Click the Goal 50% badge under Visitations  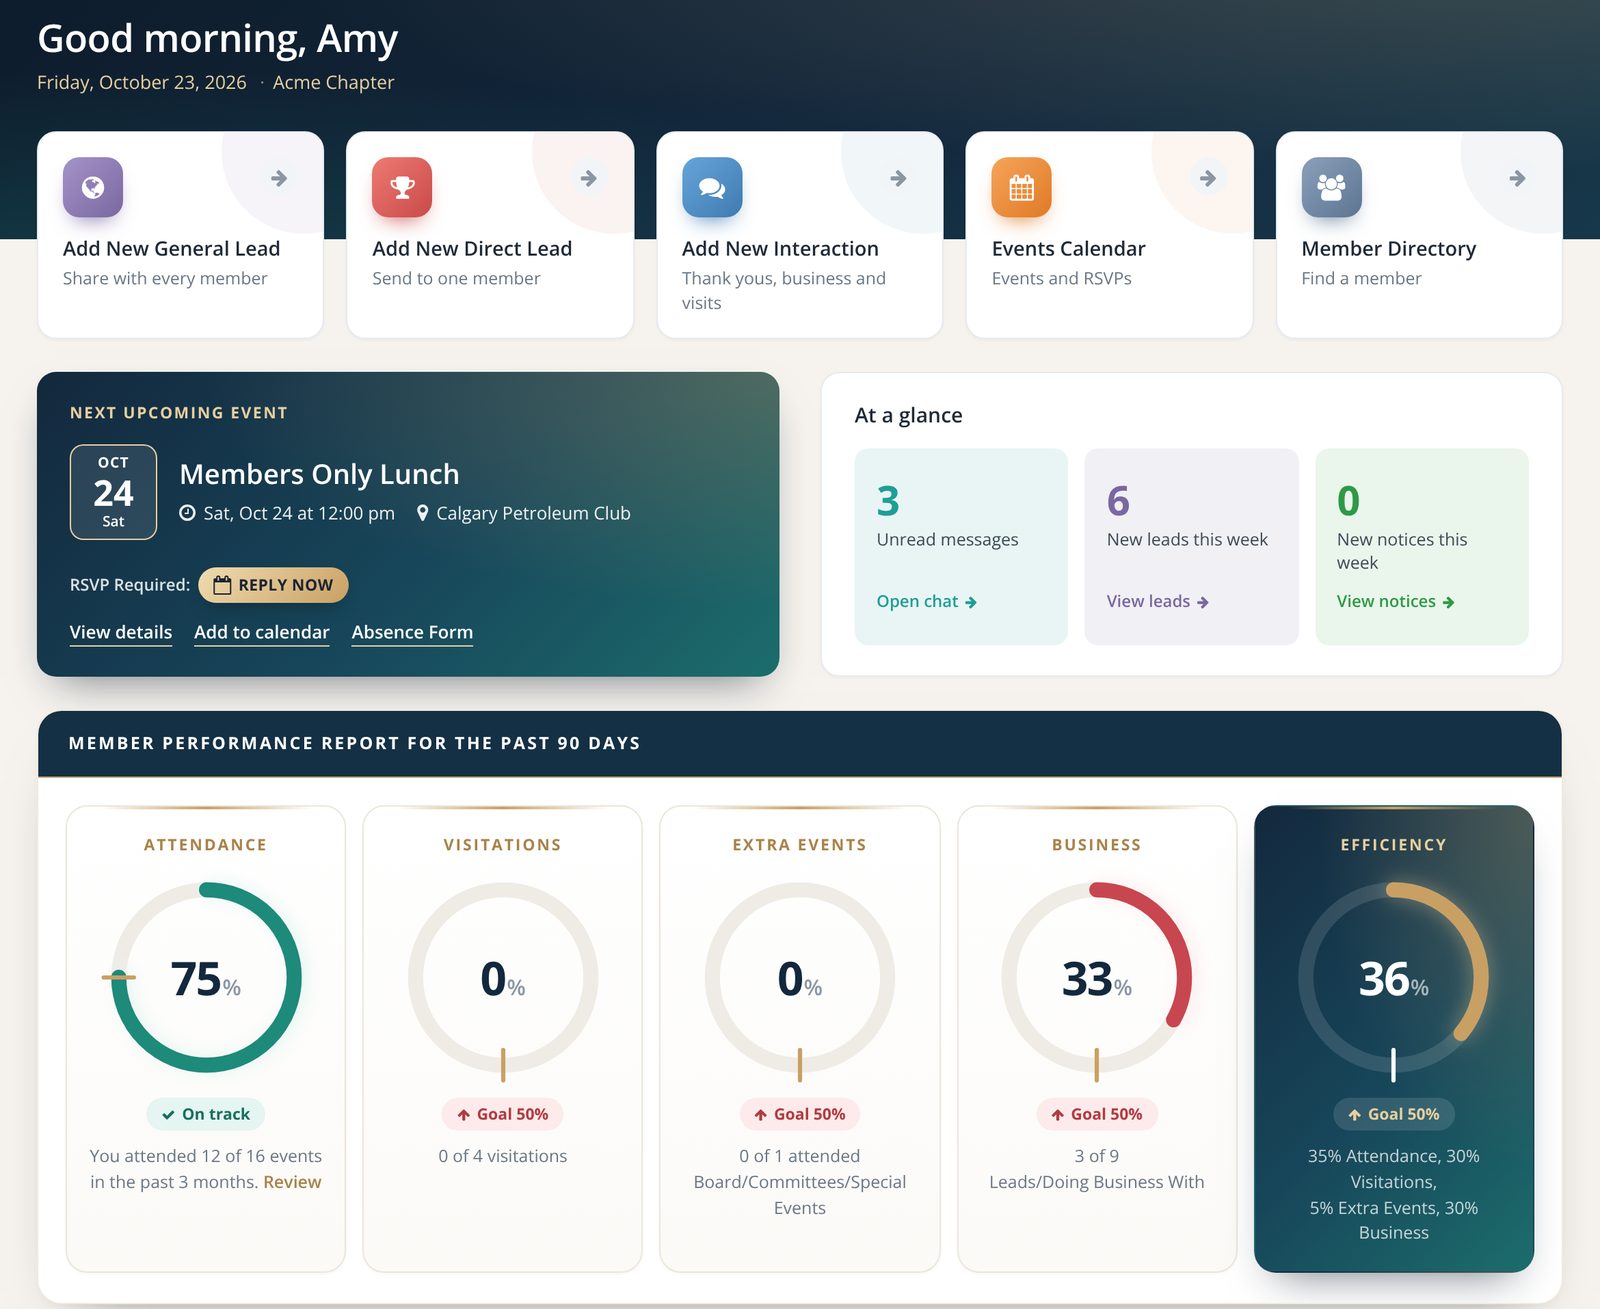tap(503, 1114)
